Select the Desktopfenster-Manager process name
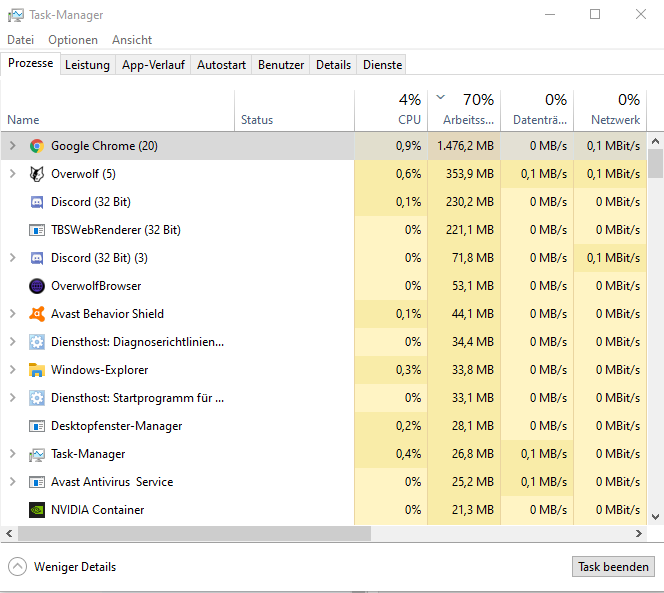This screenshot has height=593, width=664. 116,426
